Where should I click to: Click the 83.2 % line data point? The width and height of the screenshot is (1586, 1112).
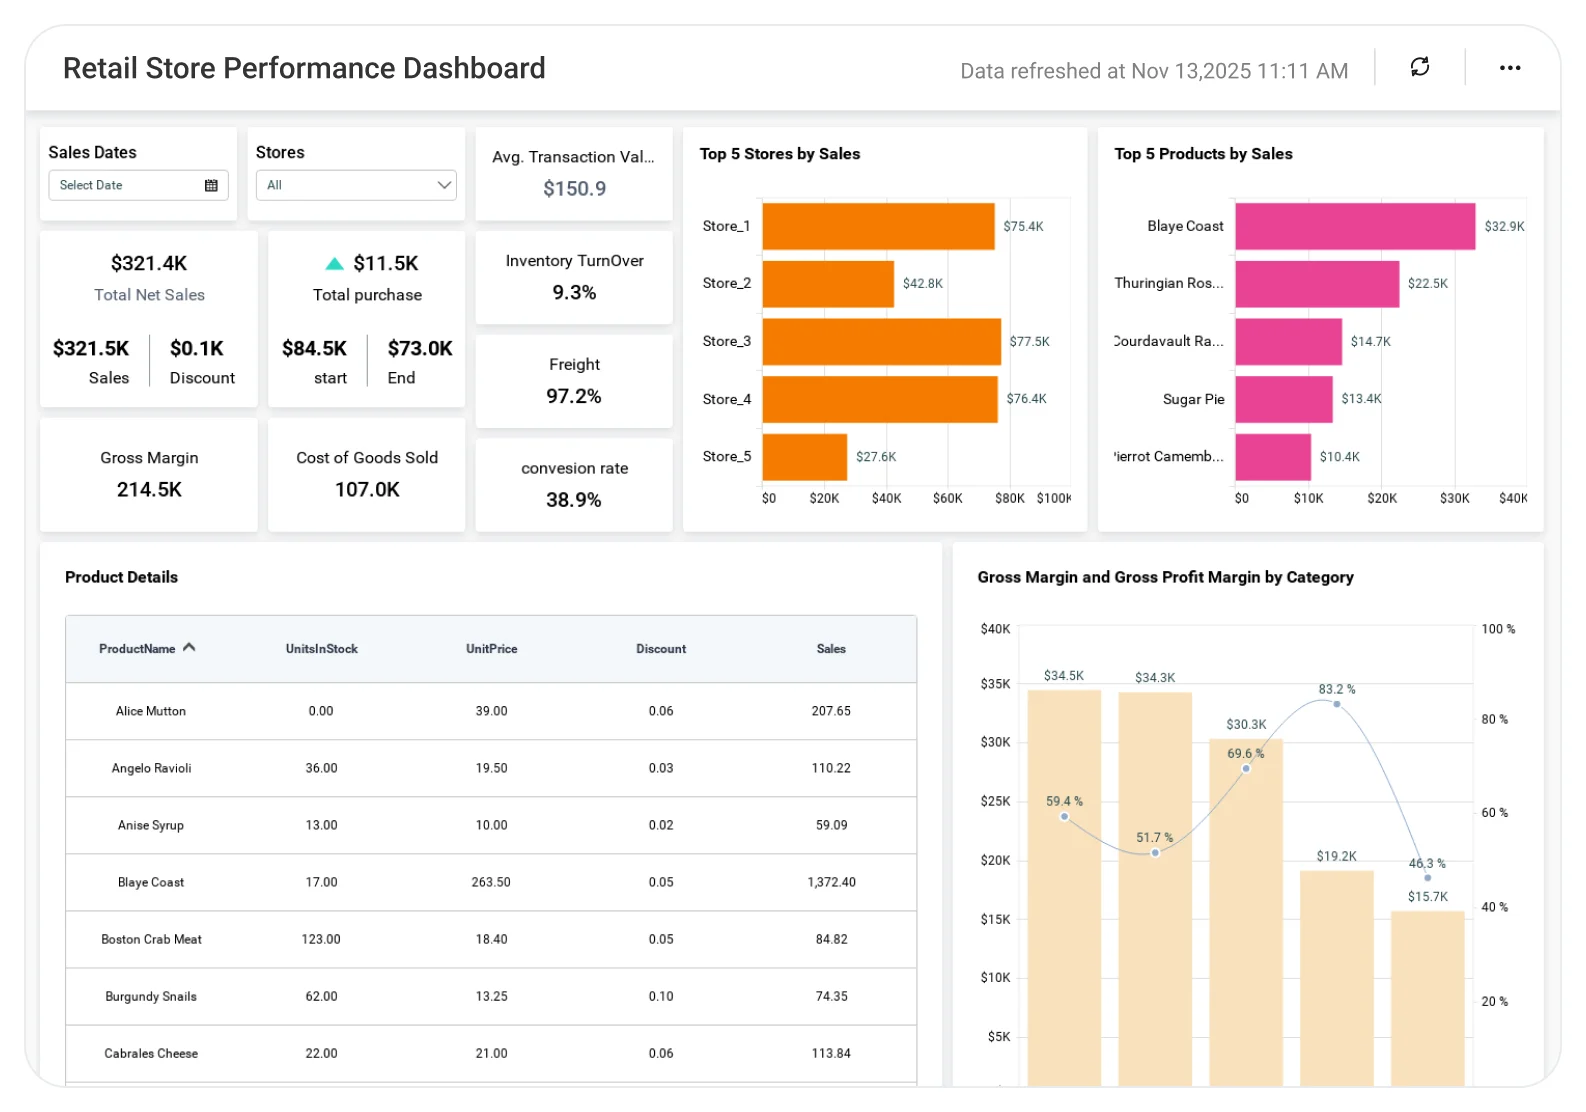[1337, 704]
